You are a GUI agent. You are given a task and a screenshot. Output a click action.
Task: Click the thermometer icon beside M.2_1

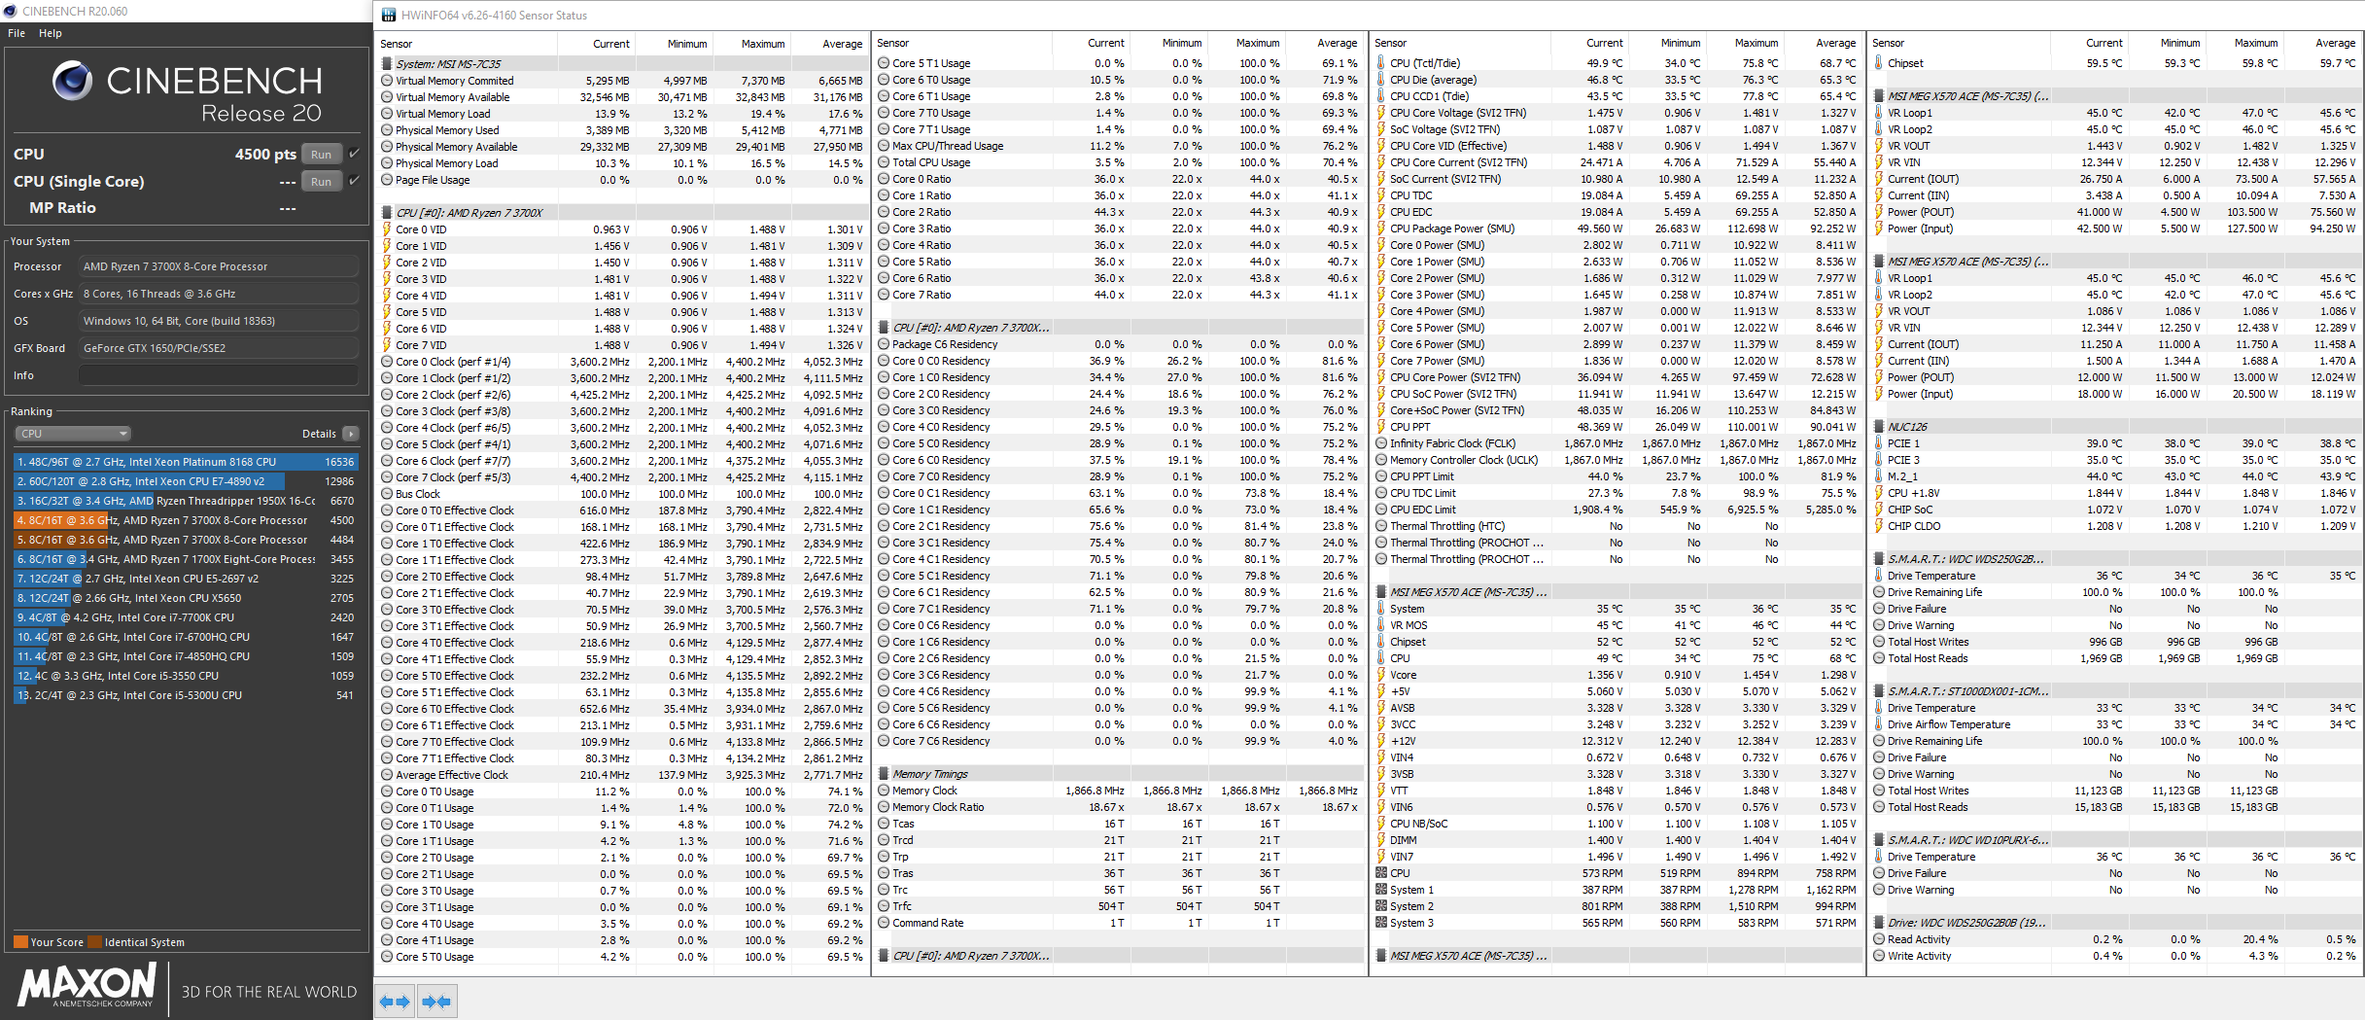tap(1879, 476)
